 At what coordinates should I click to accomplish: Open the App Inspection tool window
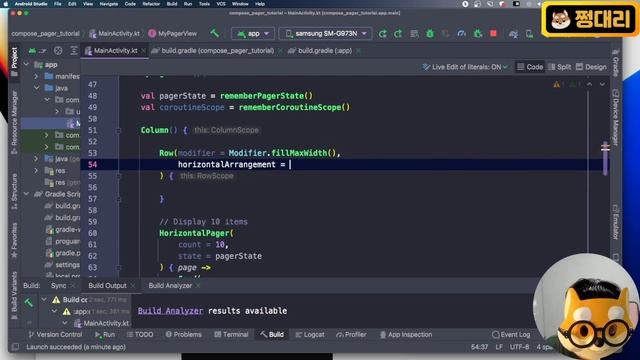(406, 334)
